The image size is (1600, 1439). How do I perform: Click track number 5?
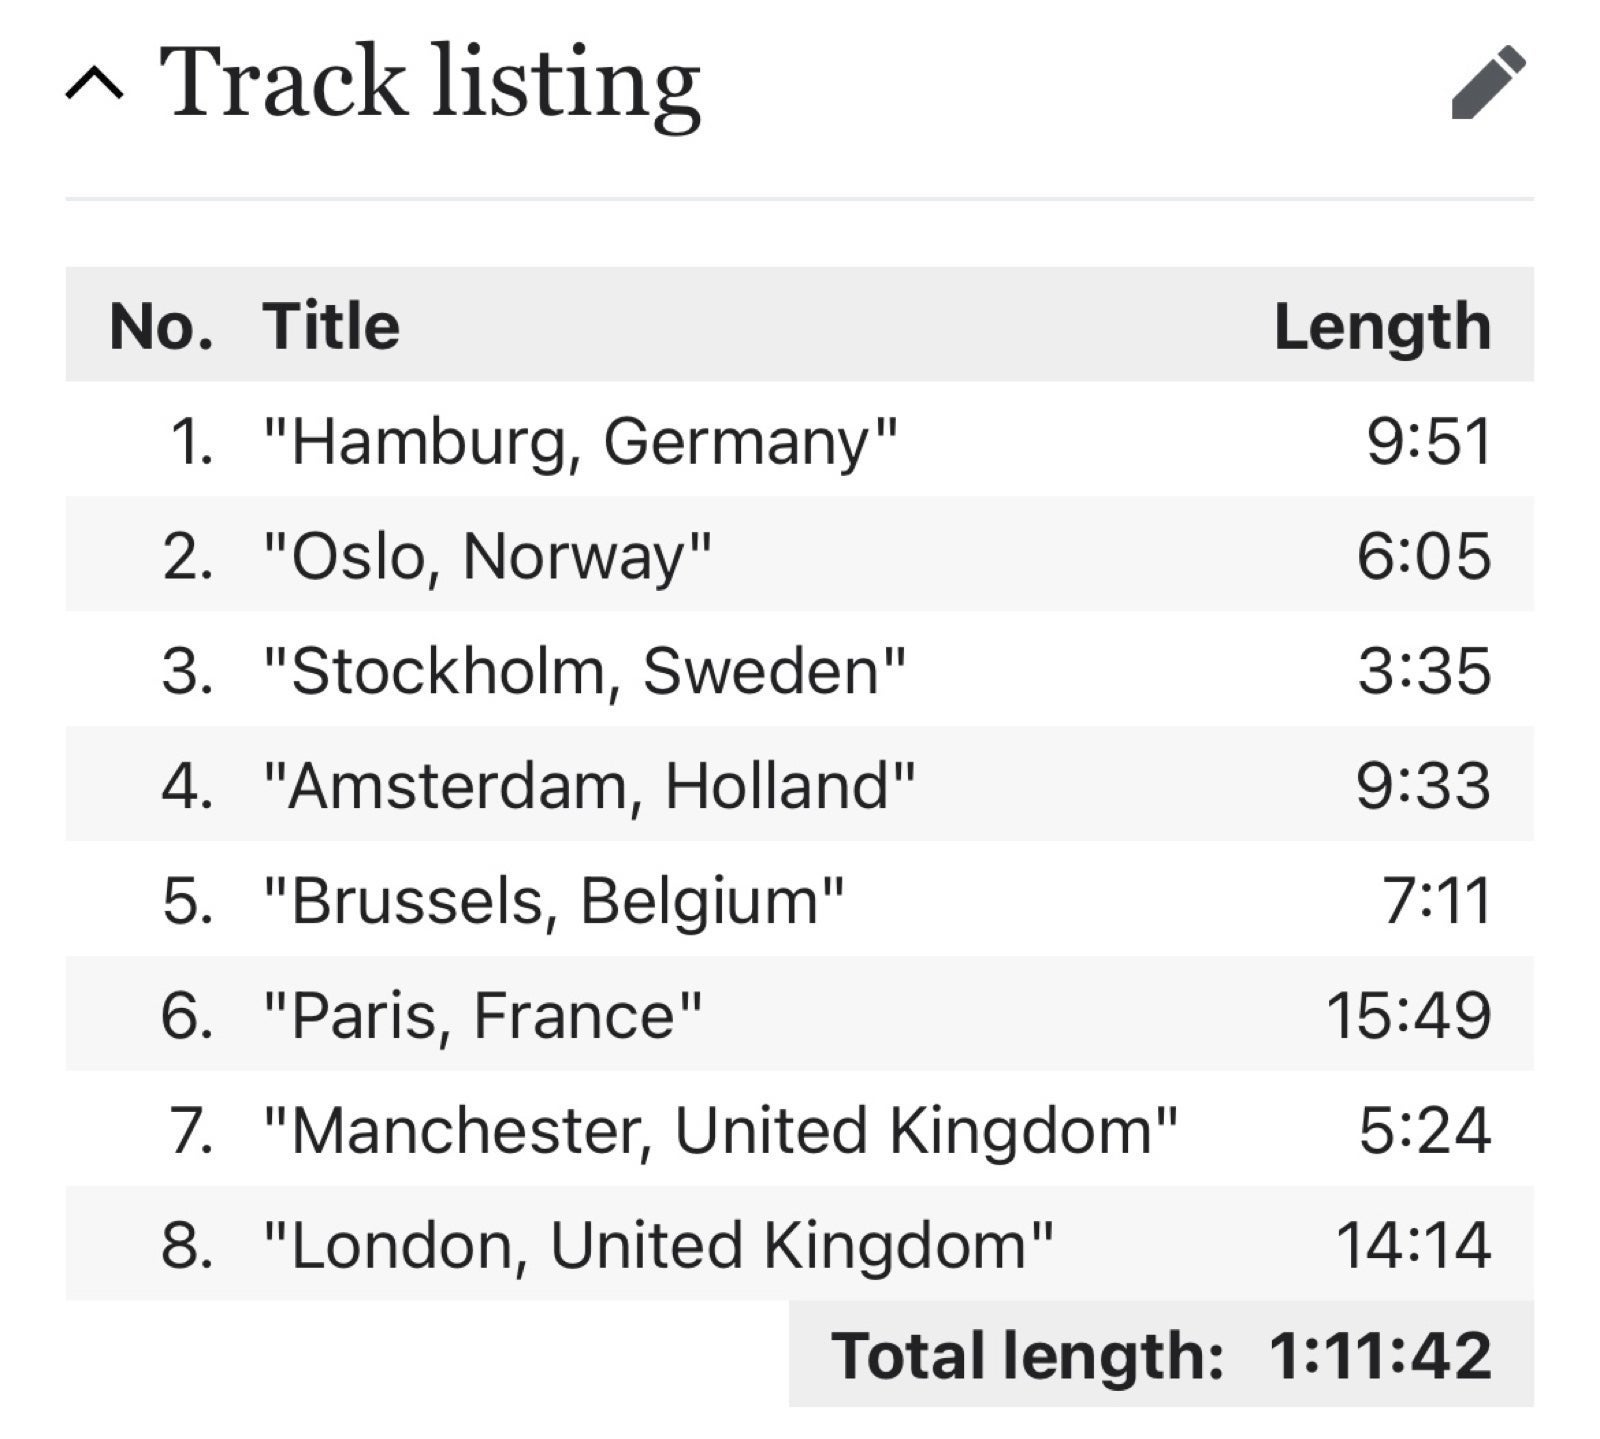[187, 901]
